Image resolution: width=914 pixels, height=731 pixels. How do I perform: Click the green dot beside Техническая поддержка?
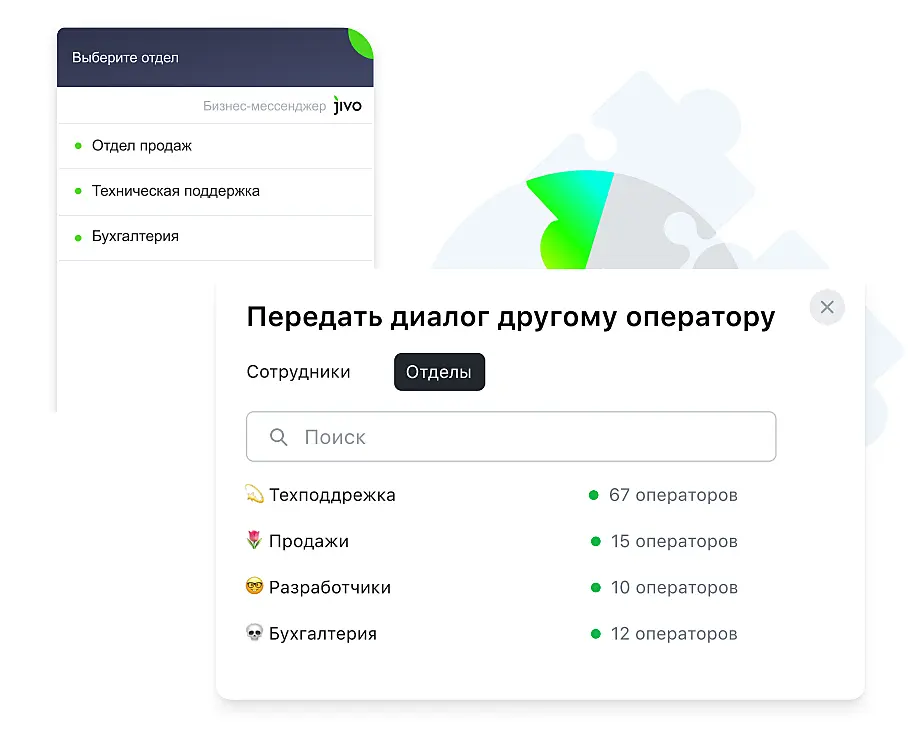(x=78, y=191)
